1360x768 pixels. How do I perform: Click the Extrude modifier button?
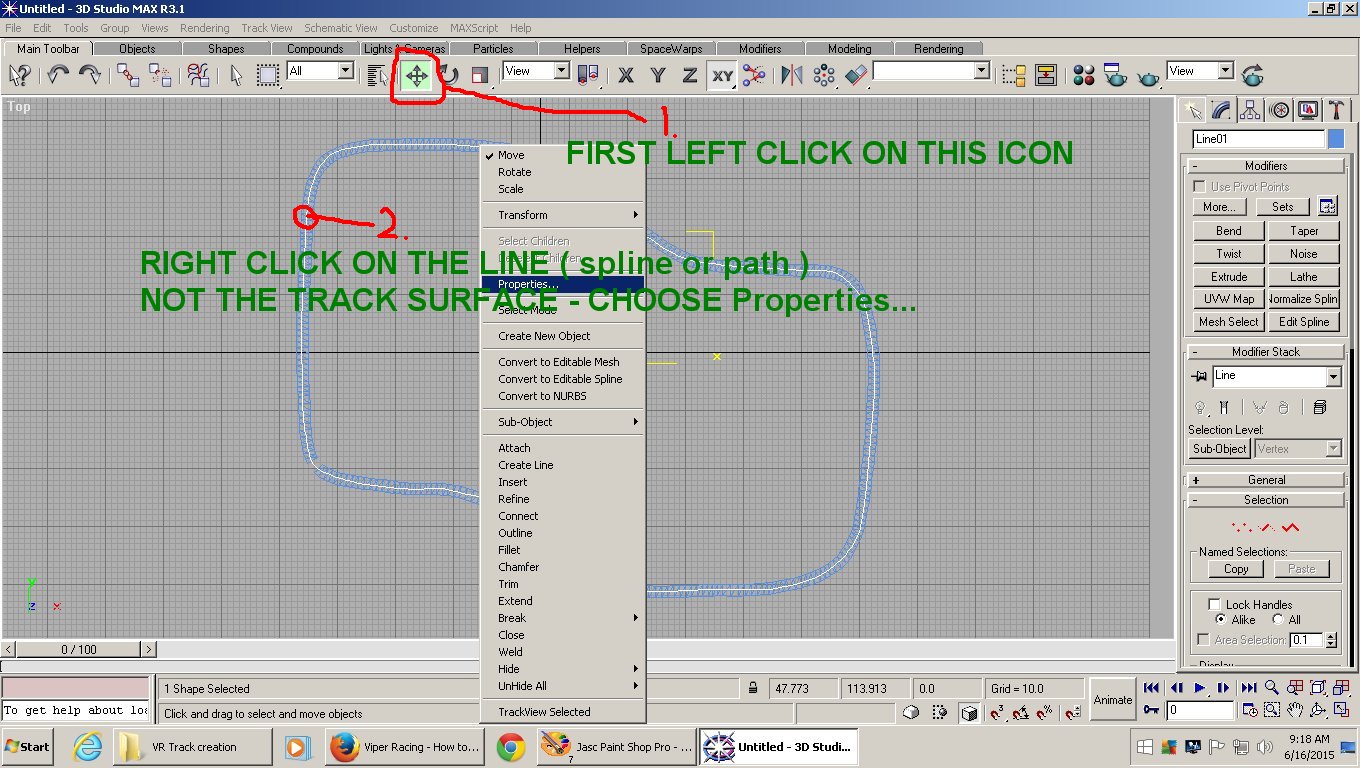click(1229, 277)
